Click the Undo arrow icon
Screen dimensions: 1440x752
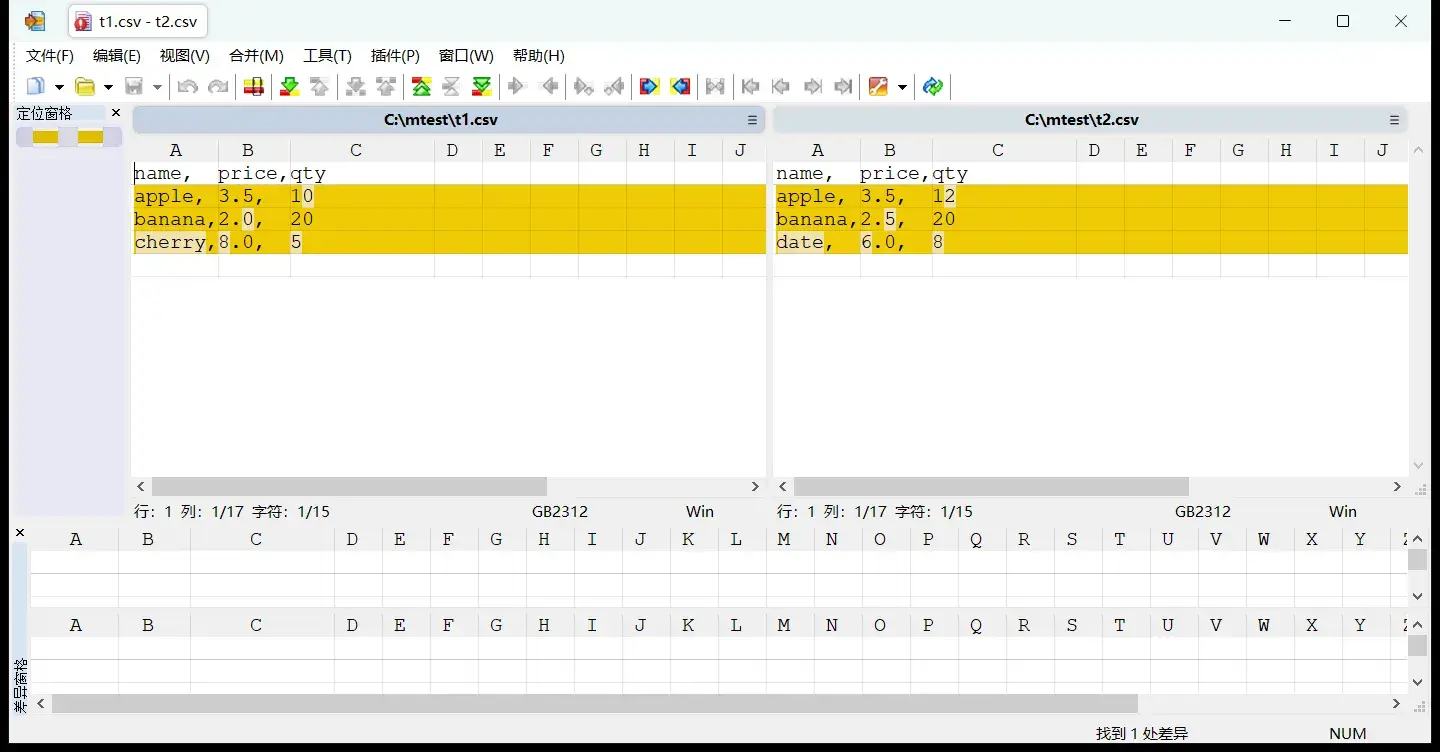click(187, 87)
